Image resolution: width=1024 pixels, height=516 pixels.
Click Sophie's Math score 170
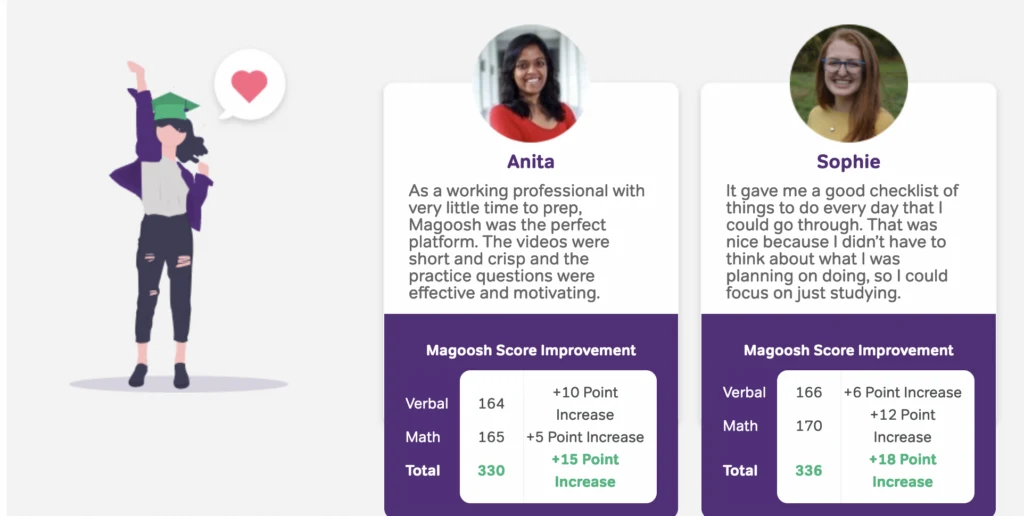click(808, 426)
